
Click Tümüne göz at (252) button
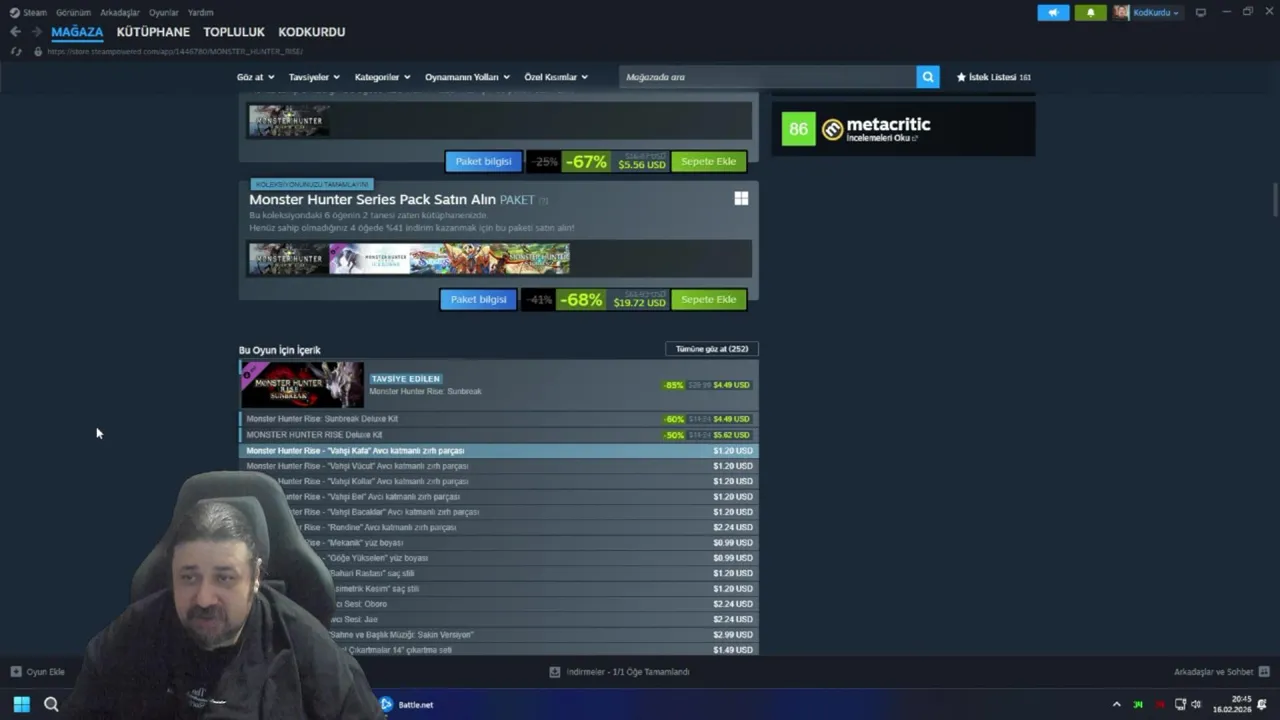(x=712, y=349)
